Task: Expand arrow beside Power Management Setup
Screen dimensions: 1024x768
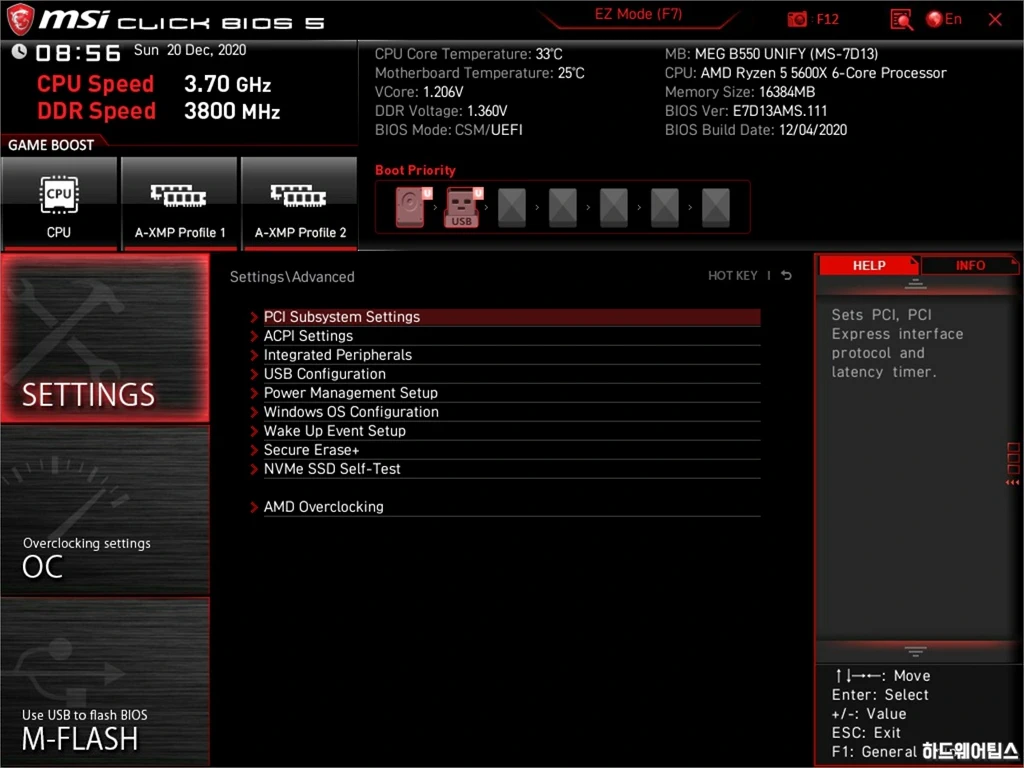Action: (254, 393)
